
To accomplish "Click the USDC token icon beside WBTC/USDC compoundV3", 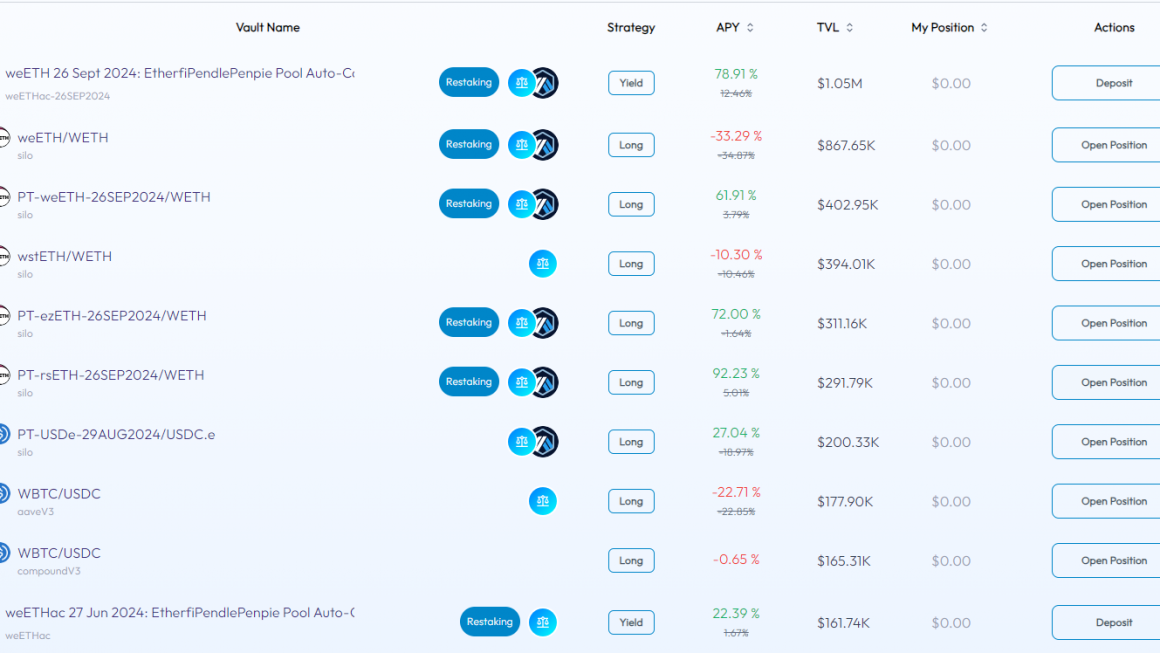I will 4,553.
